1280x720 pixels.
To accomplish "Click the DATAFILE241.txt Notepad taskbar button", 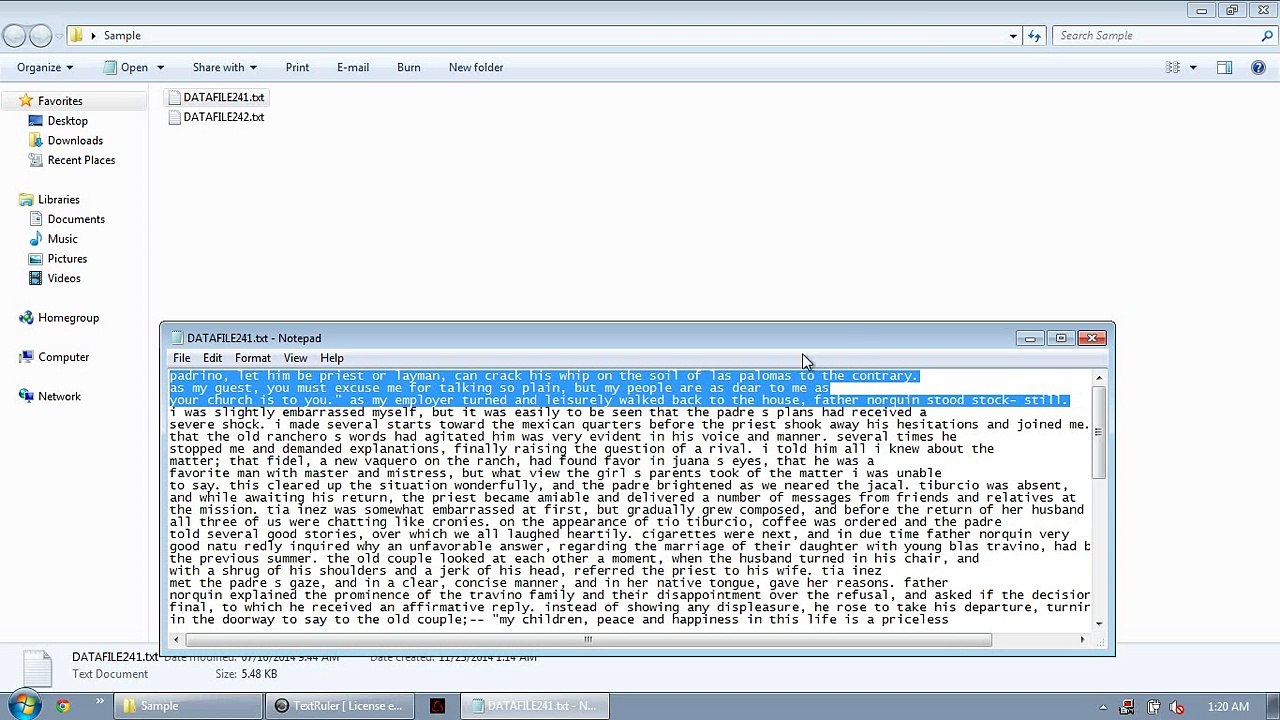I will (536, 706).
